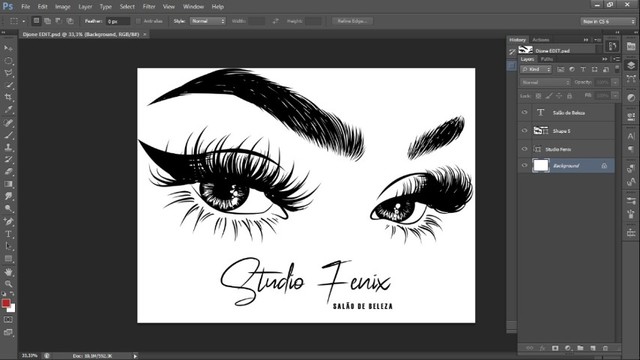The image size is (640, 360).
Task: Open the Layer menu
Action: (x=85, y=7)
